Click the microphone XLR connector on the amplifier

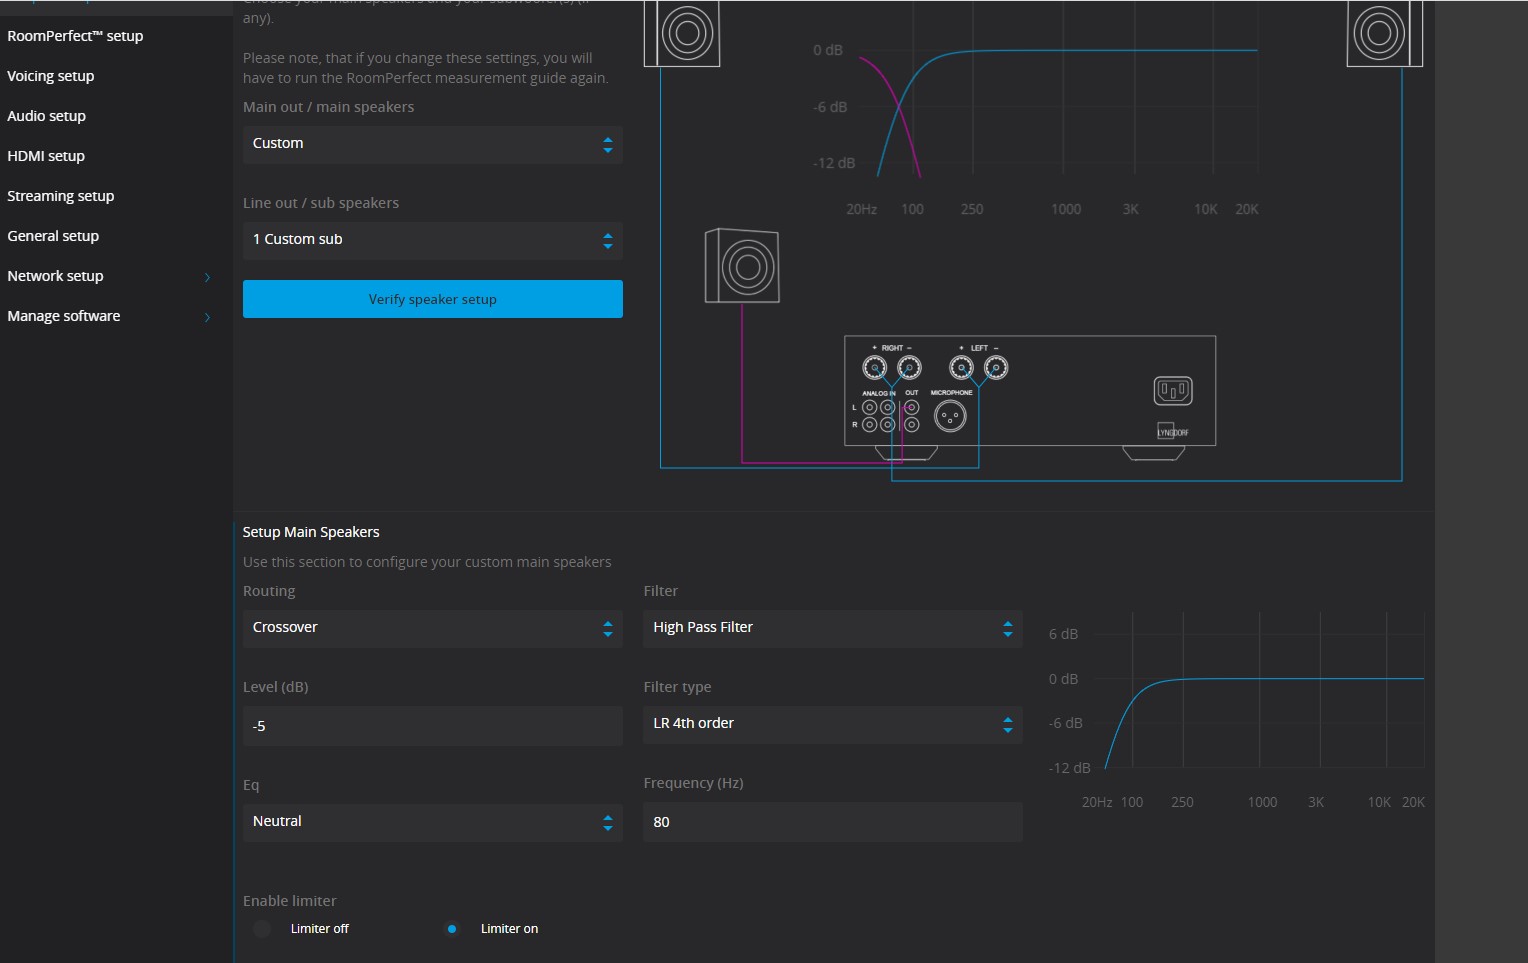coord(950,416)
